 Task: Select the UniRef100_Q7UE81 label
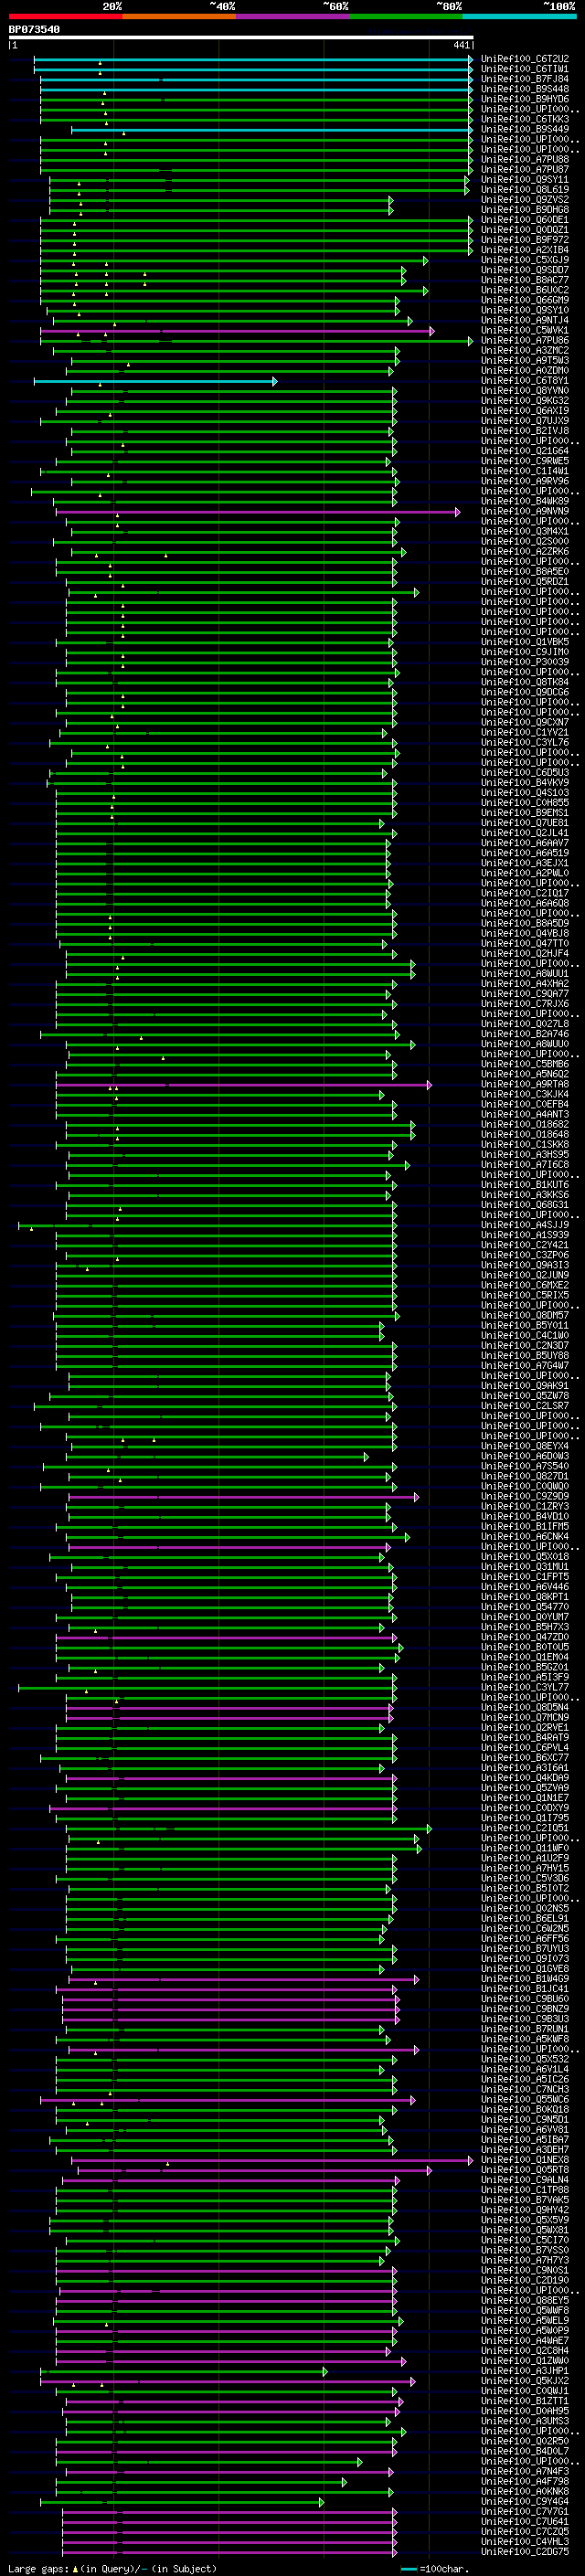(x=525, y=823)
